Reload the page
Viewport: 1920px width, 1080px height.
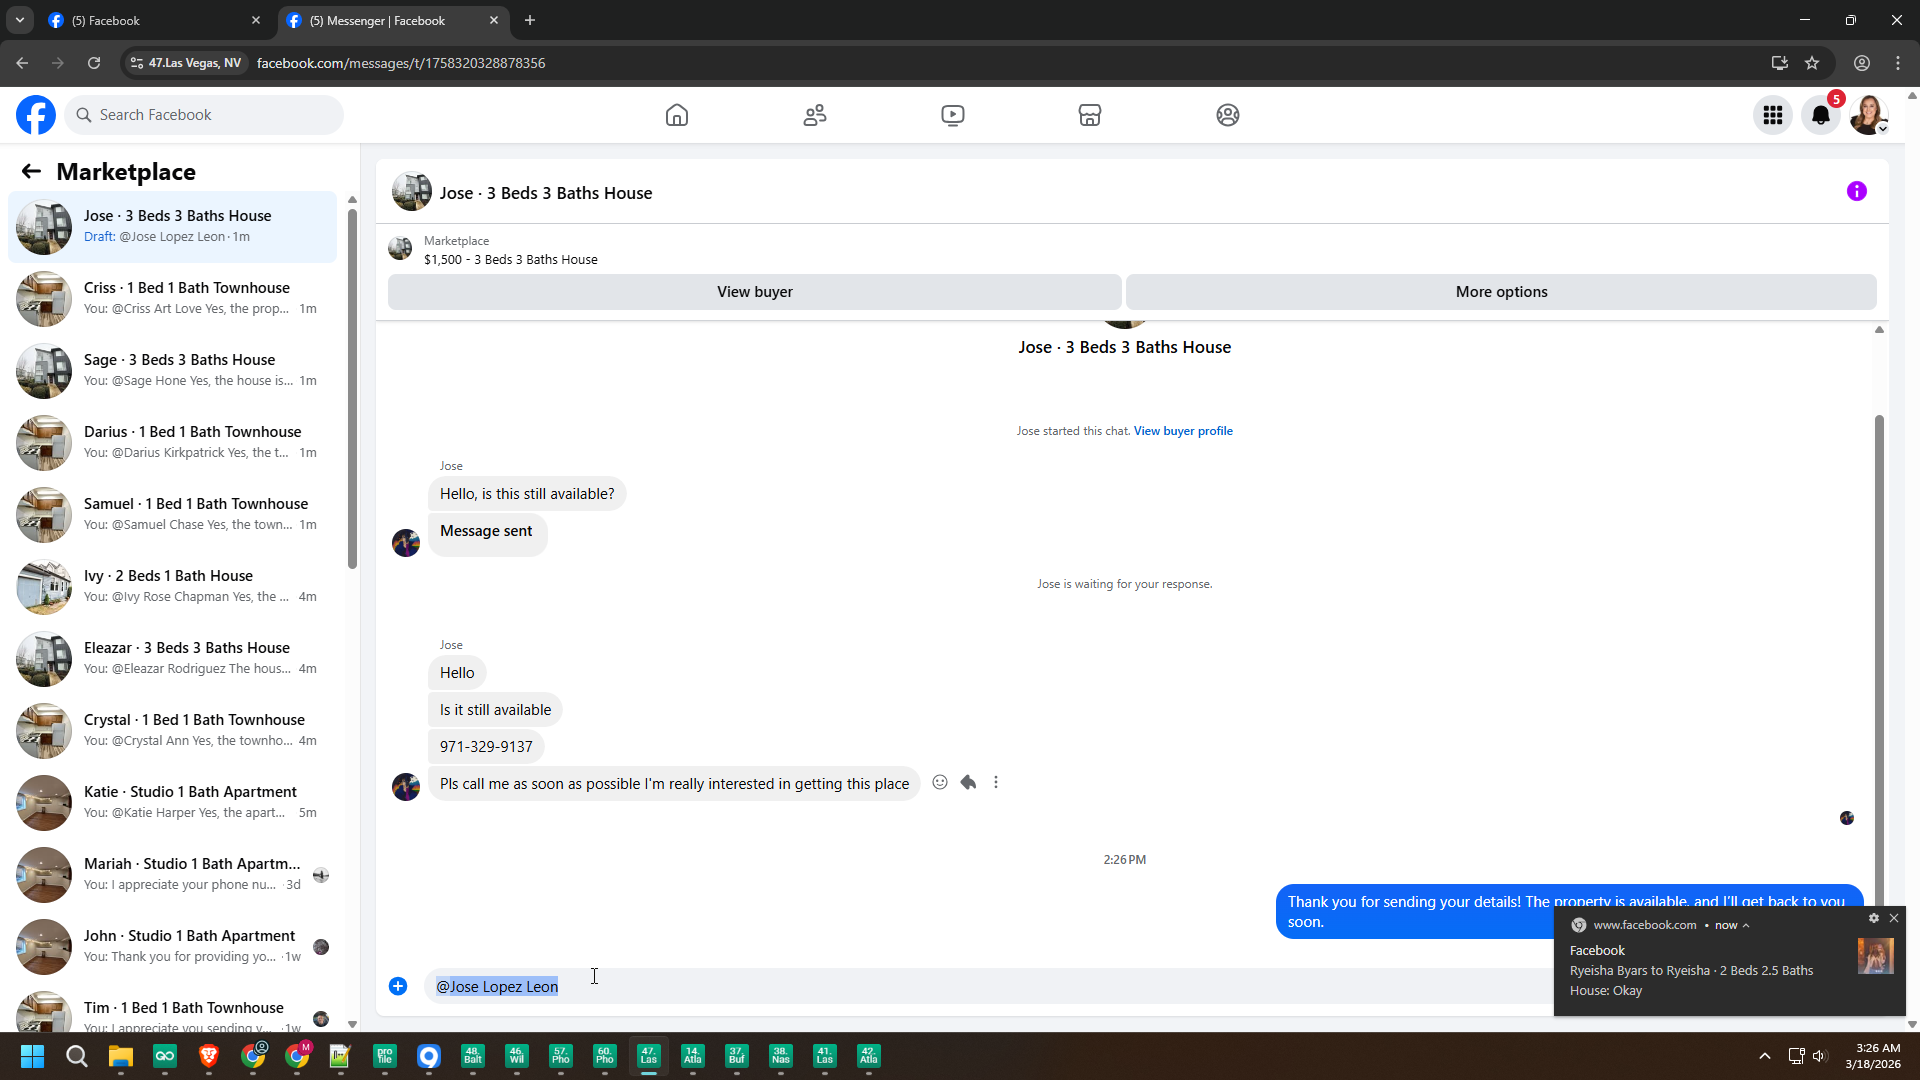tap(94, 63)
